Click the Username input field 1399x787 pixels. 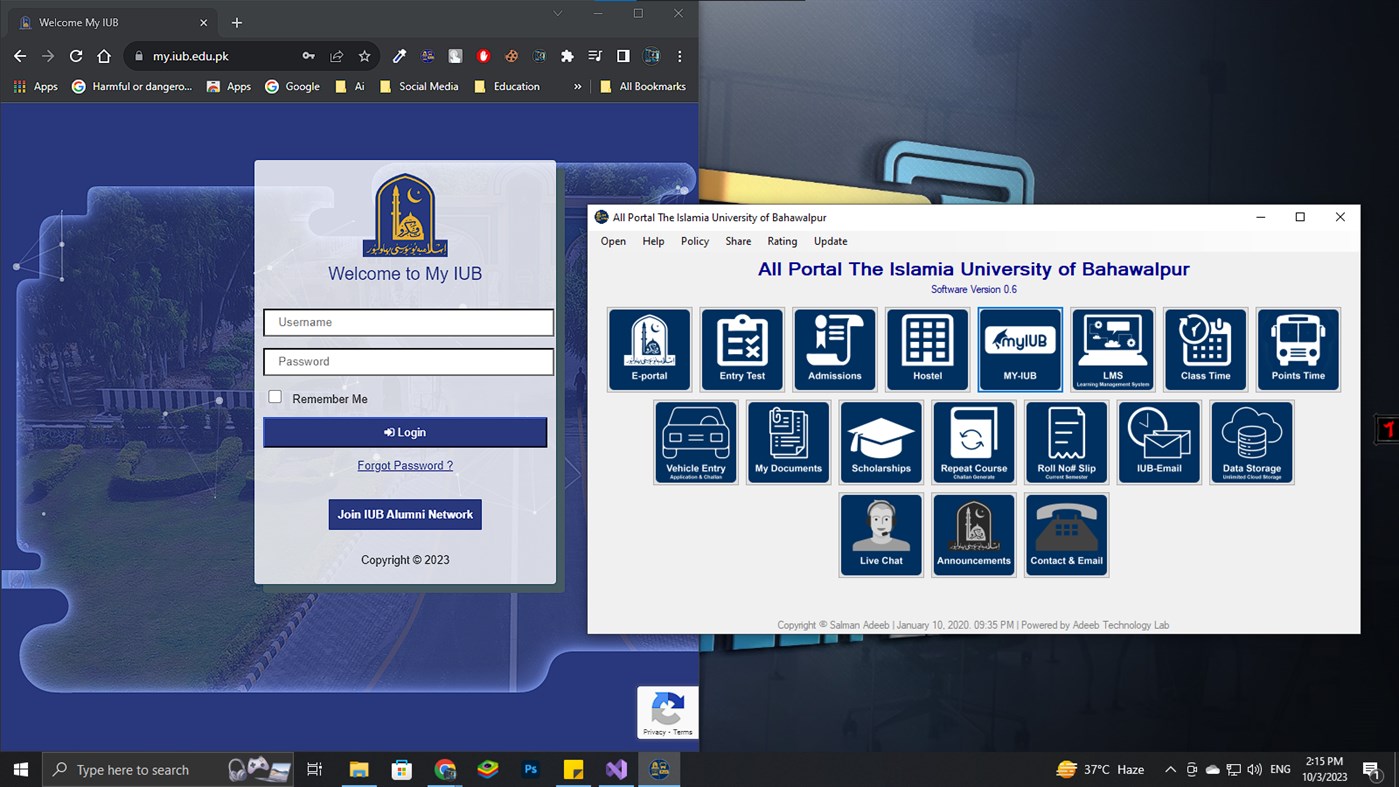[x=408, y=322]
